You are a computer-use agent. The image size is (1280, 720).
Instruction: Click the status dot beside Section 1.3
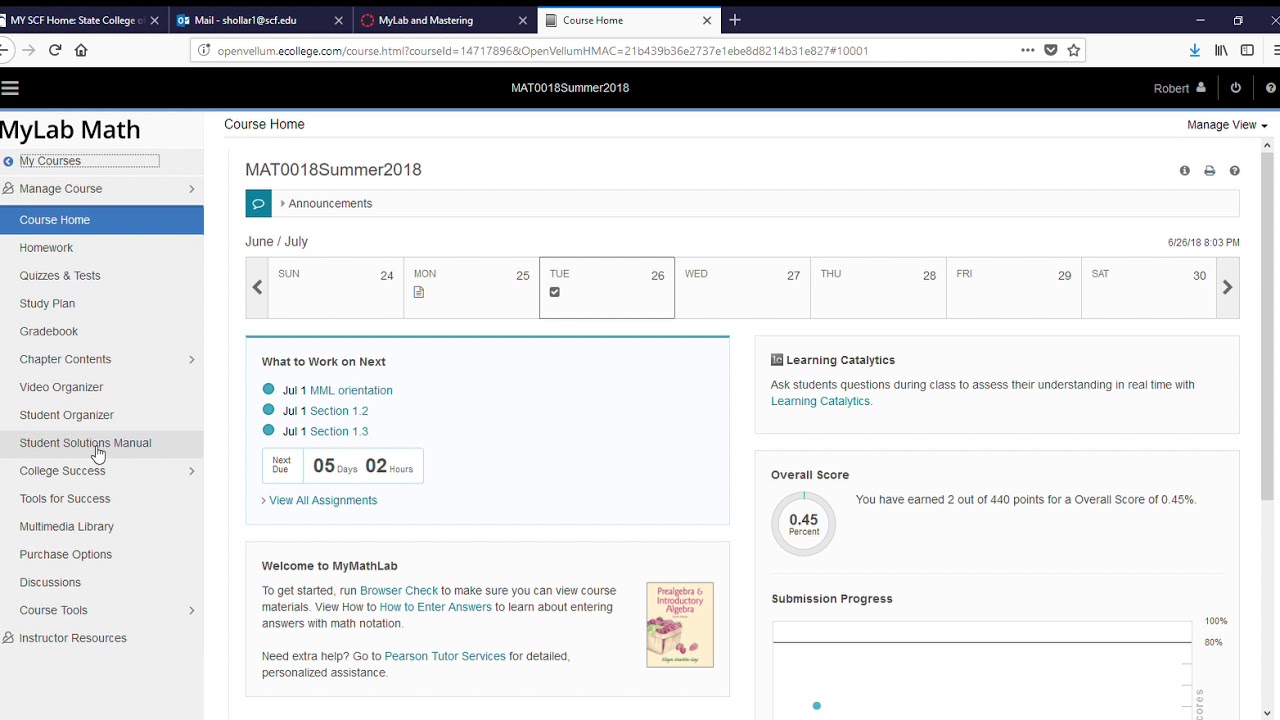click(268, 430)
